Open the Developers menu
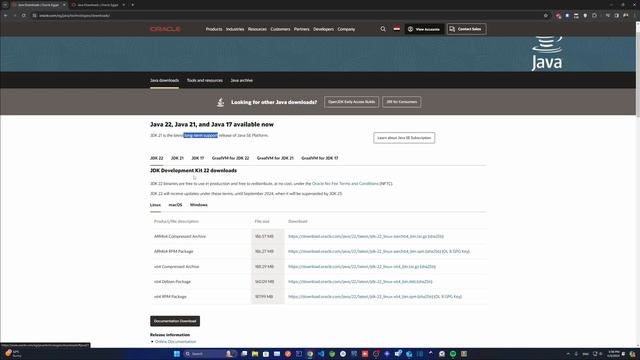Screen dimensions: 640x360 [x=323, y=29]
